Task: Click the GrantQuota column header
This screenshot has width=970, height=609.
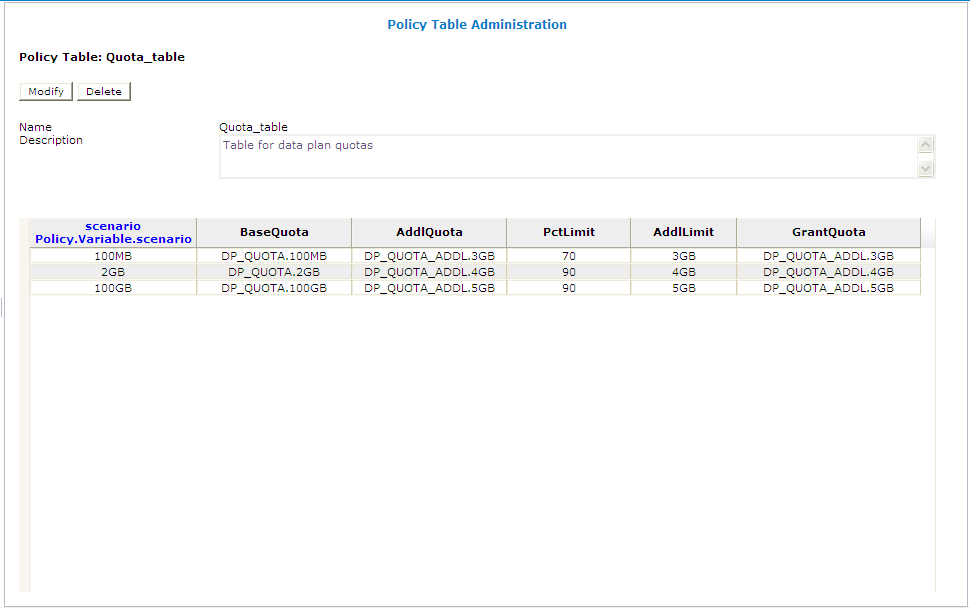Action: pyautogui.click(x=827, y=232)
